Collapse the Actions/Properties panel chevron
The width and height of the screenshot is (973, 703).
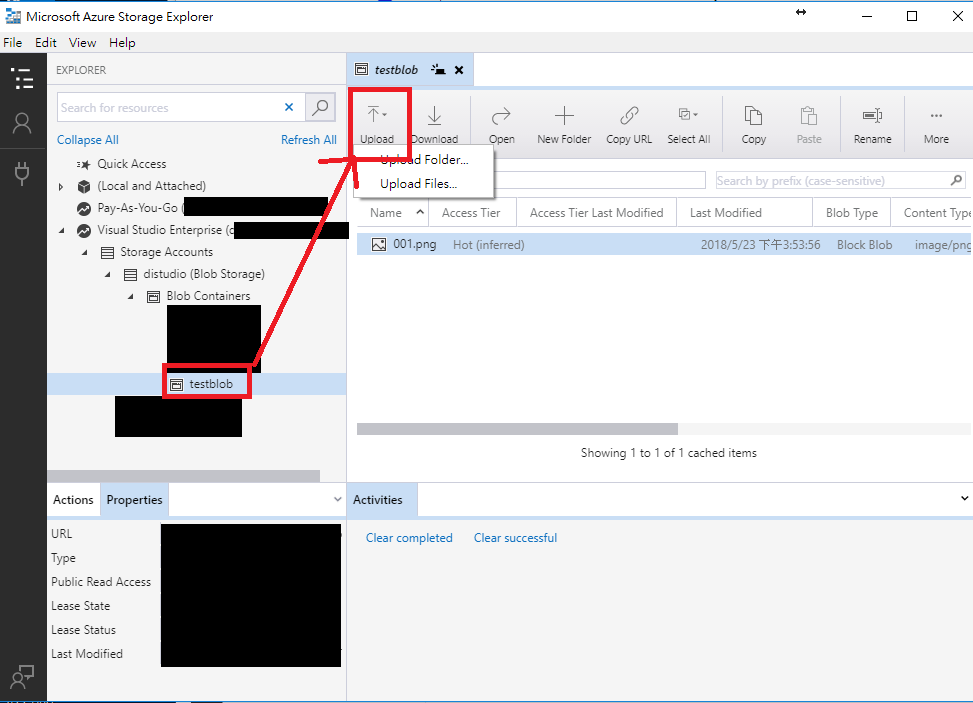coord(337,499)
